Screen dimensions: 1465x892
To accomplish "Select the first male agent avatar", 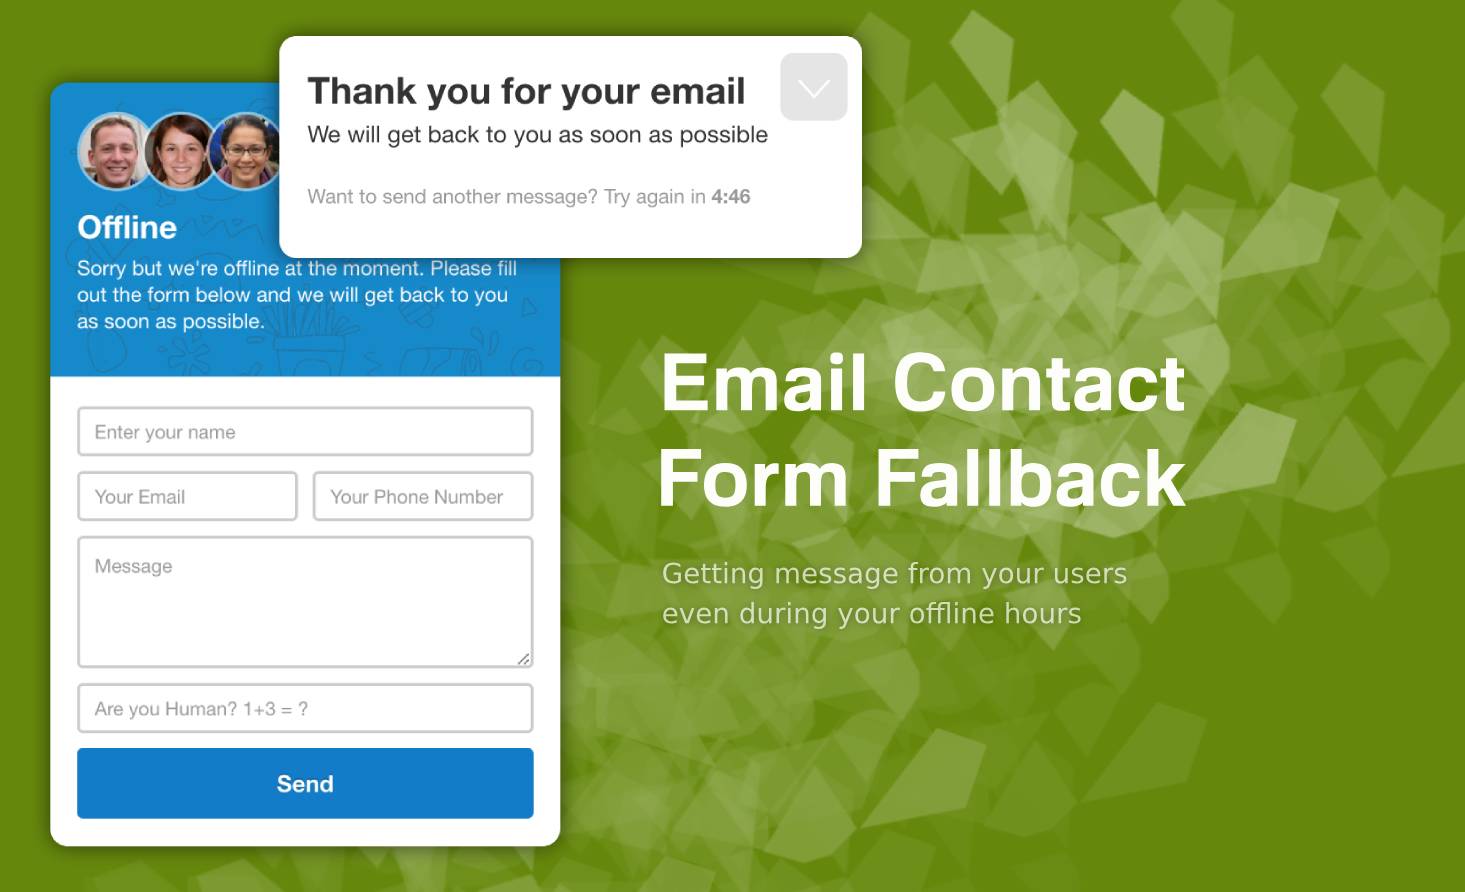I will tap(114, 151).
